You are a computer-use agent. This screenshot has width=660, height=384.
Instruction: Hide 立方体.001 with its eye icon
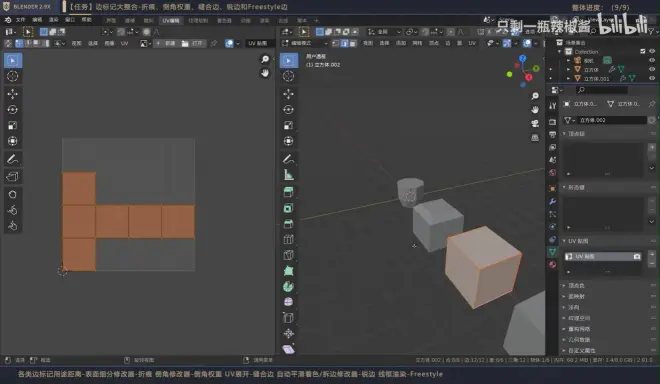click(x=652, y=78)
